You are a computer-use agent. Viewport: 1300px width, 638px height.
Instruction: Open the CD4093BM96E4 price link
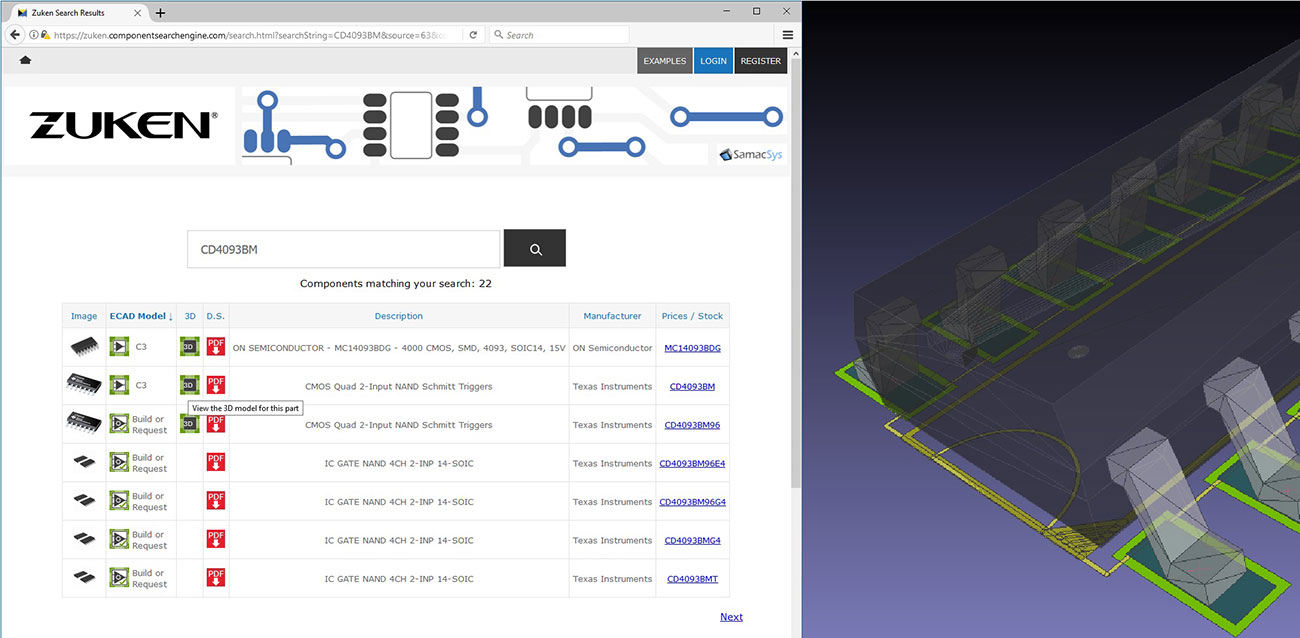[692, 463]
